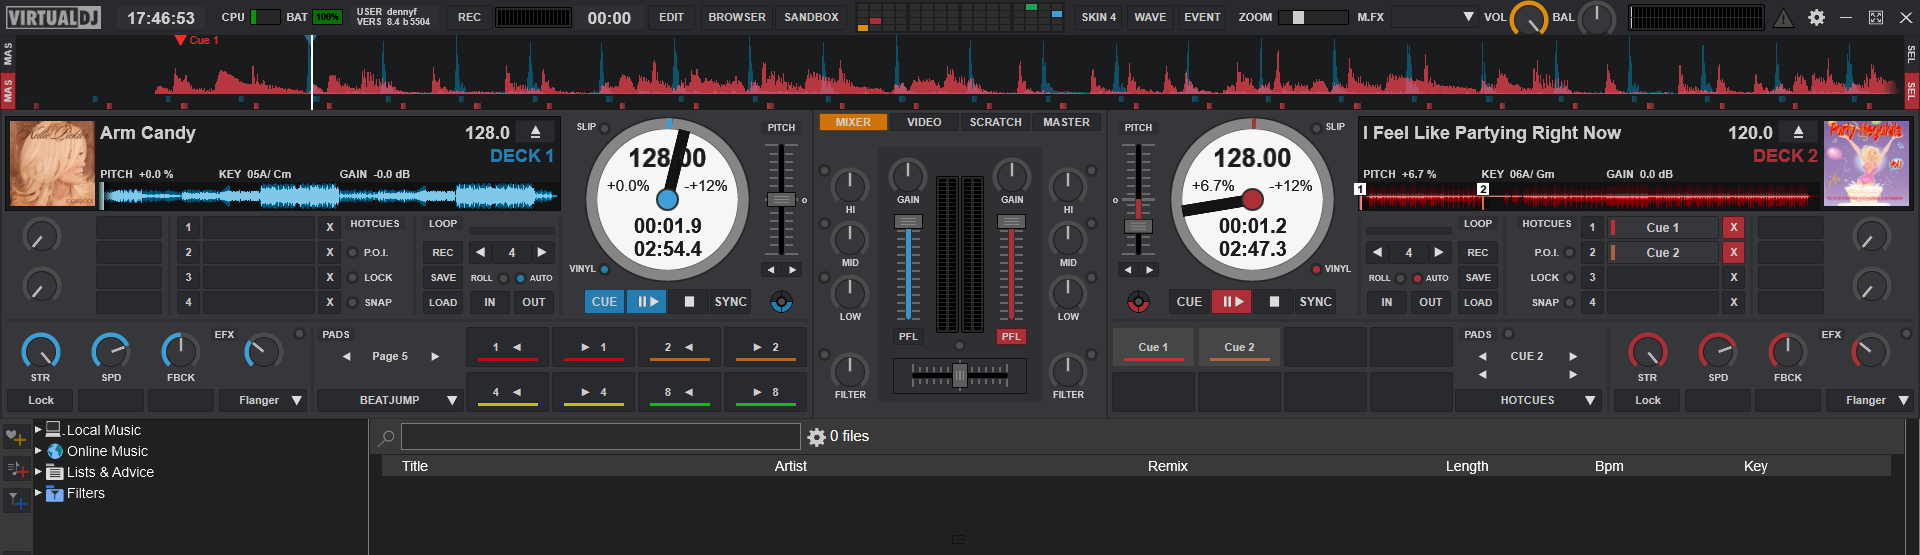Expand Local Music folder
1920x555 pixels.
[x=38, y=430]
